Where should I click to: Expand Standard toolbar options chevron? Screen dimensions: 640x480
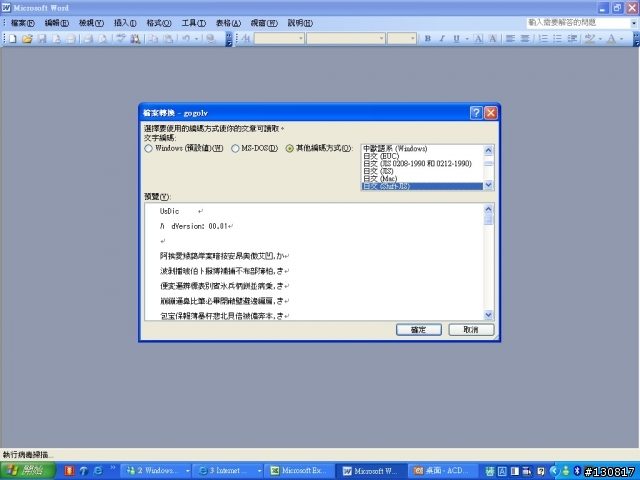(x=229, y=39)
